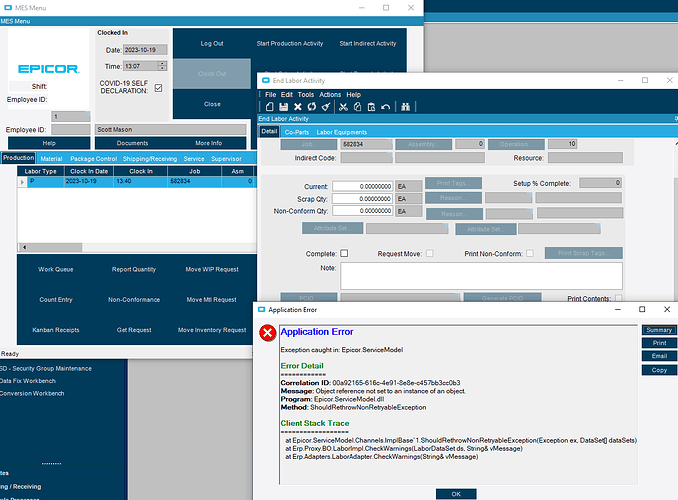The width and height of the screenshot is (678, 500).
Task: Toggle the Request Move checkbox
Action: pyautogui.click(x=430, y=253)
